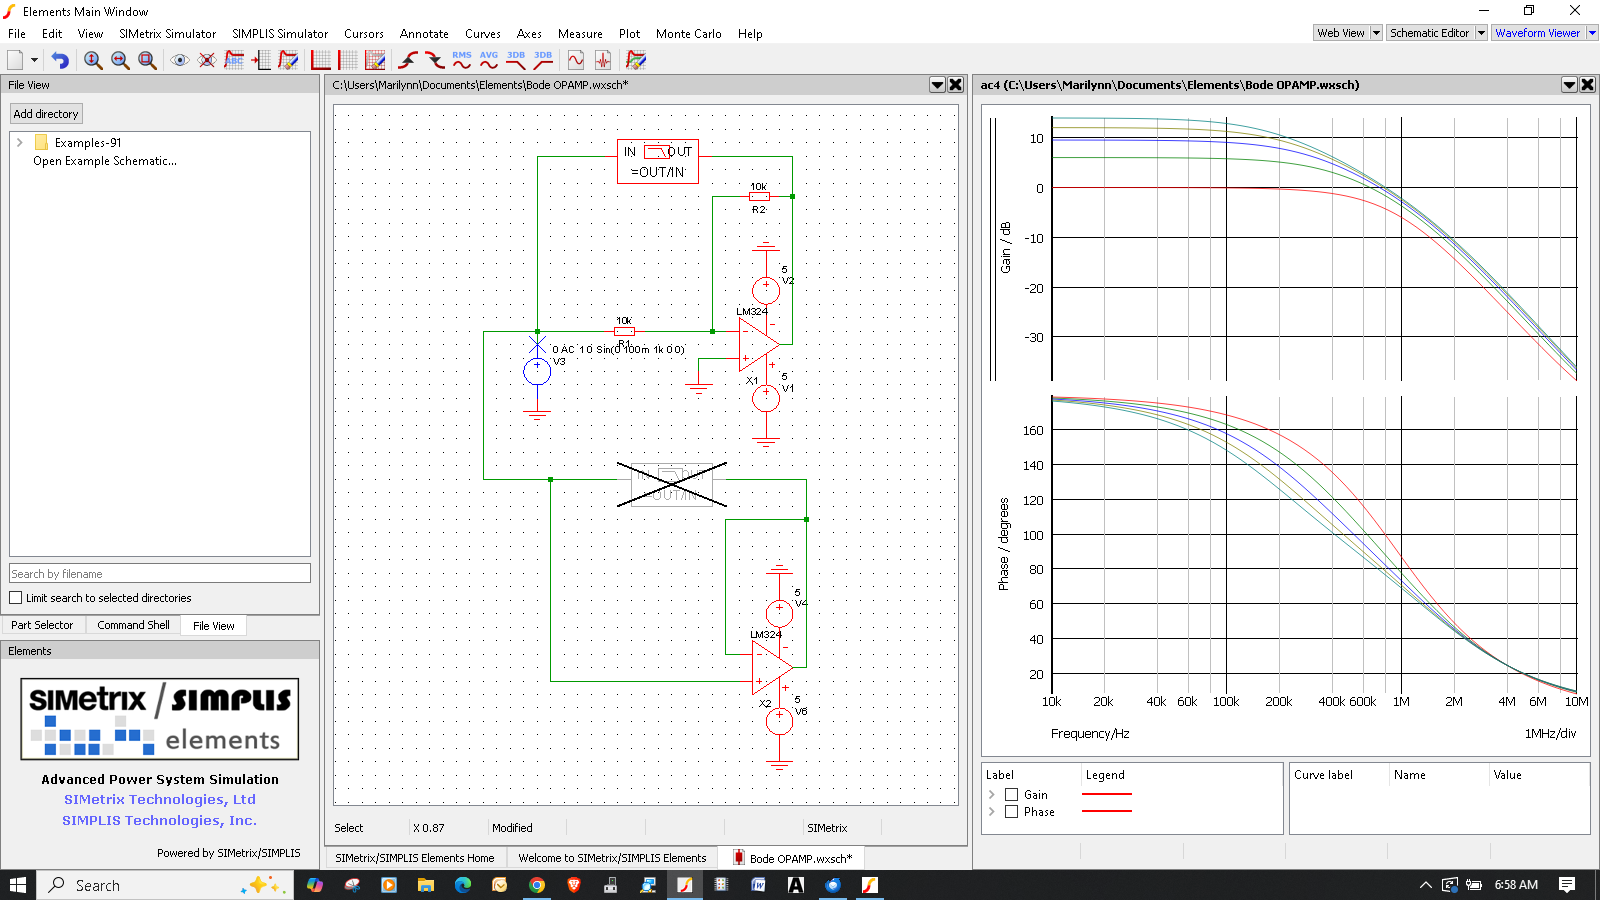The width and height of the screenshot is (1600, 900).
Task: Check the Phase curve checkbox
Action: click(x=1012, y=812)
